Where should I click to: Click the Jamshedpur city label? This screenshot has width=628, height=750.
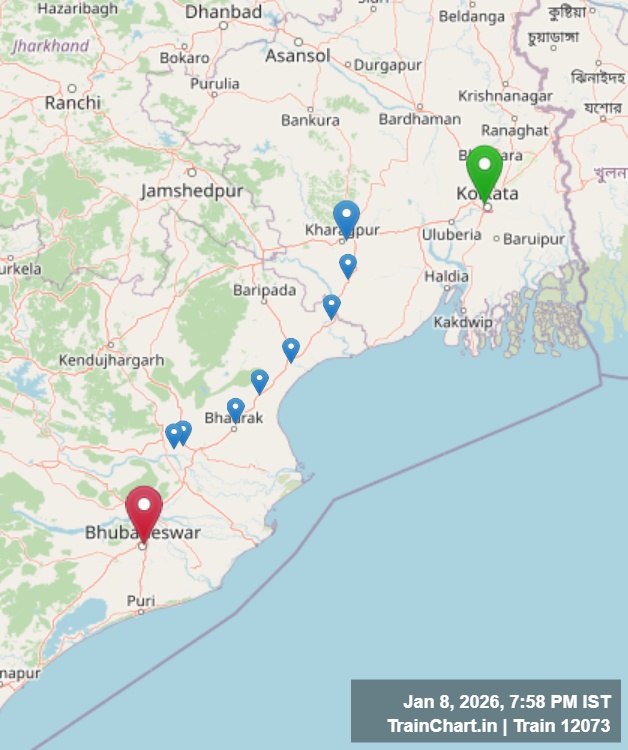[192, 191]
